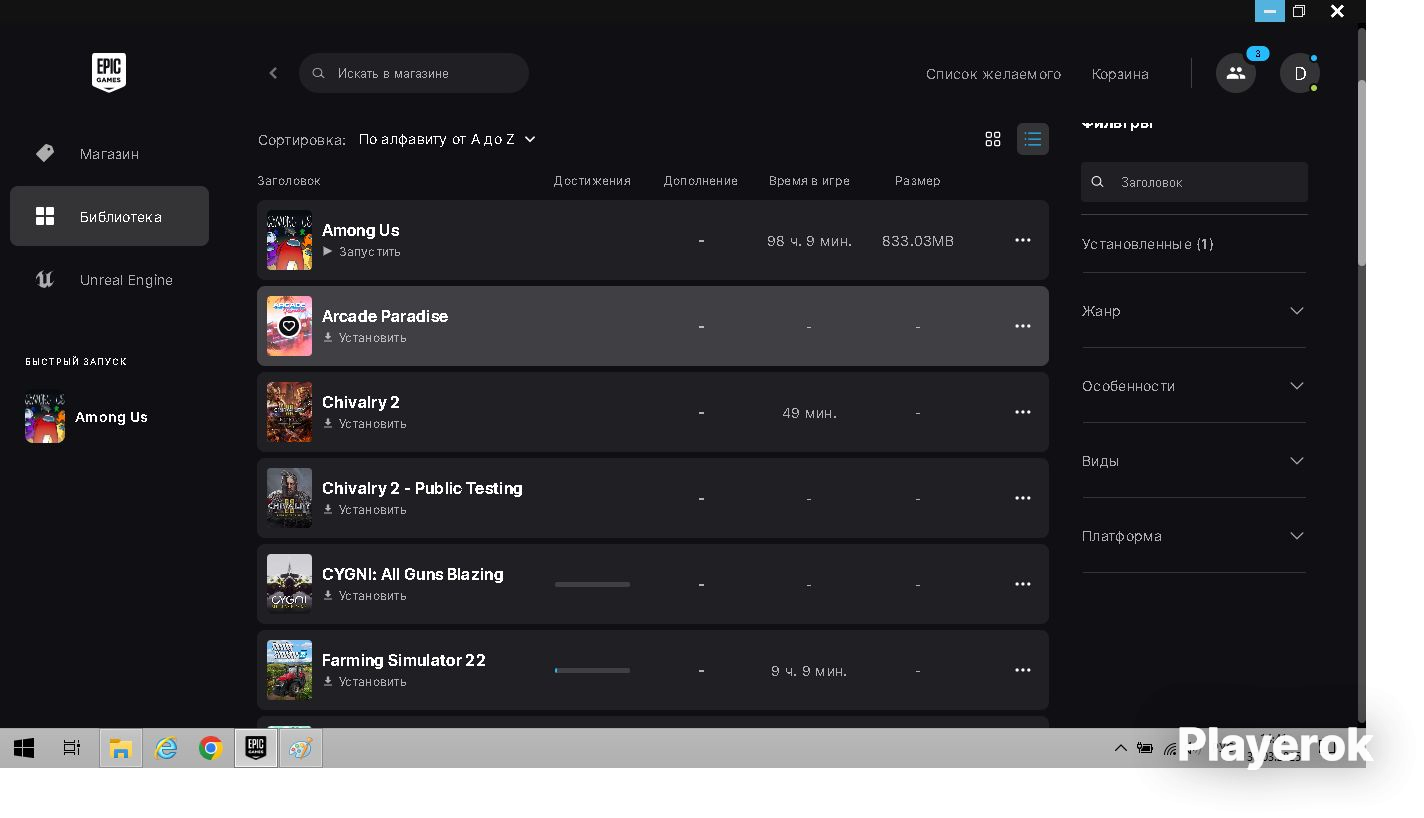
Task: Open the sort dropdown По алфавиту
Action: tap(447, 139)
